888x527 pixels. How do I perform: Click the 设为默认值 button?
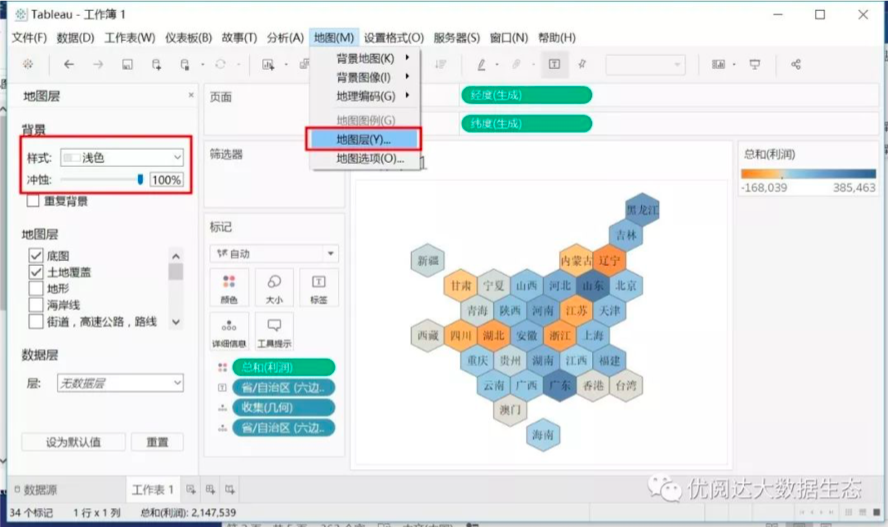[x=73, y=442]
